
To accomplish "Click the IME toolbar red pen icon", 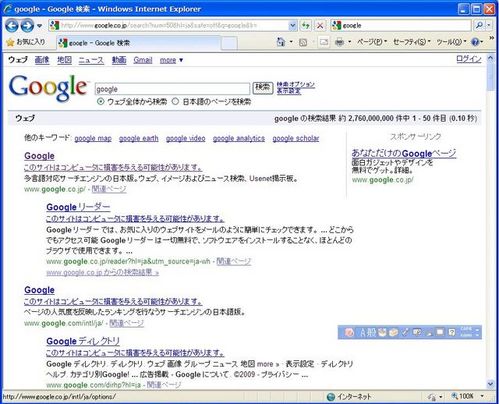I will [x=349, y=332].
